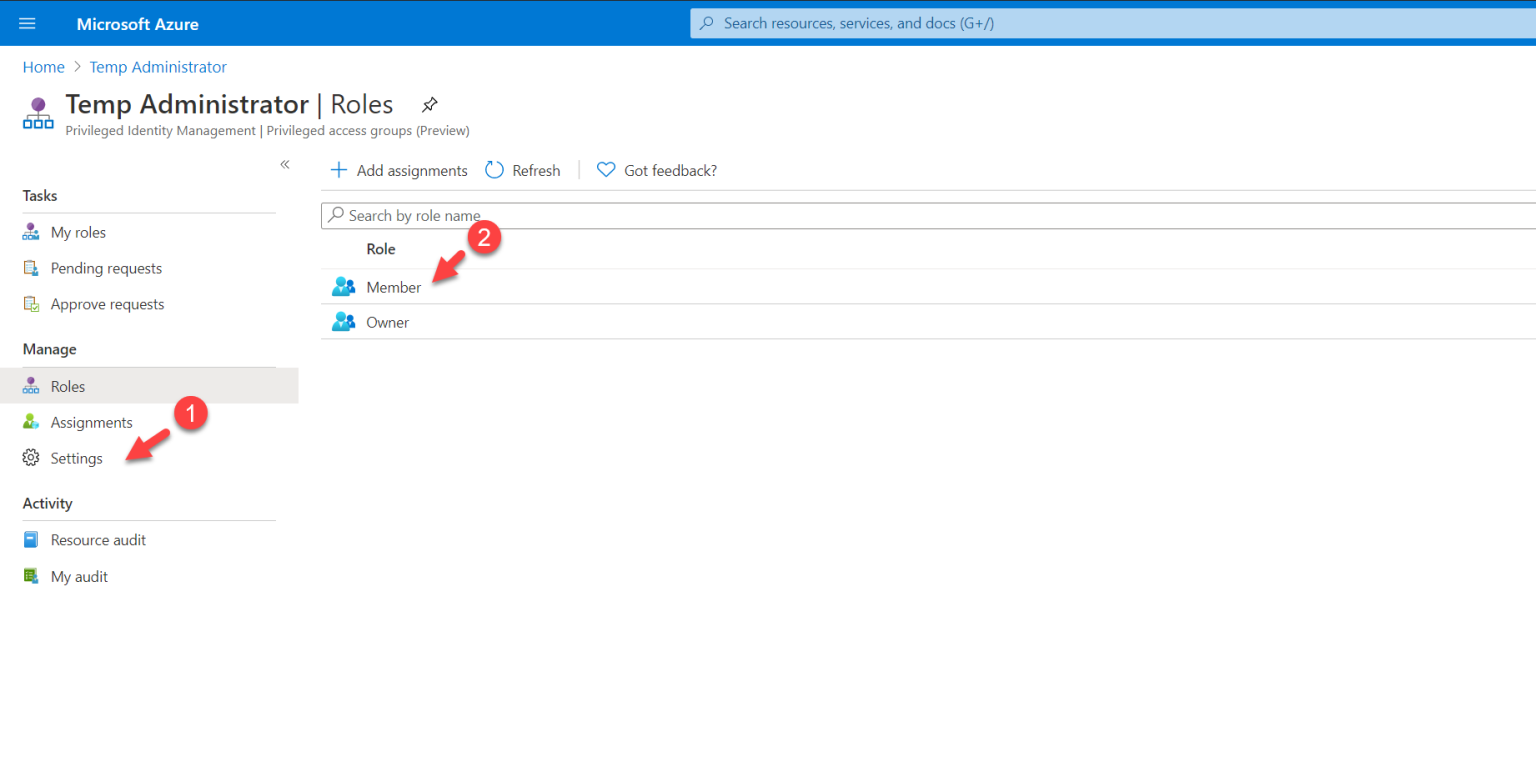Click the heart icon next to Got feedback
1536x762 pixels.
[x=605, y=170]
